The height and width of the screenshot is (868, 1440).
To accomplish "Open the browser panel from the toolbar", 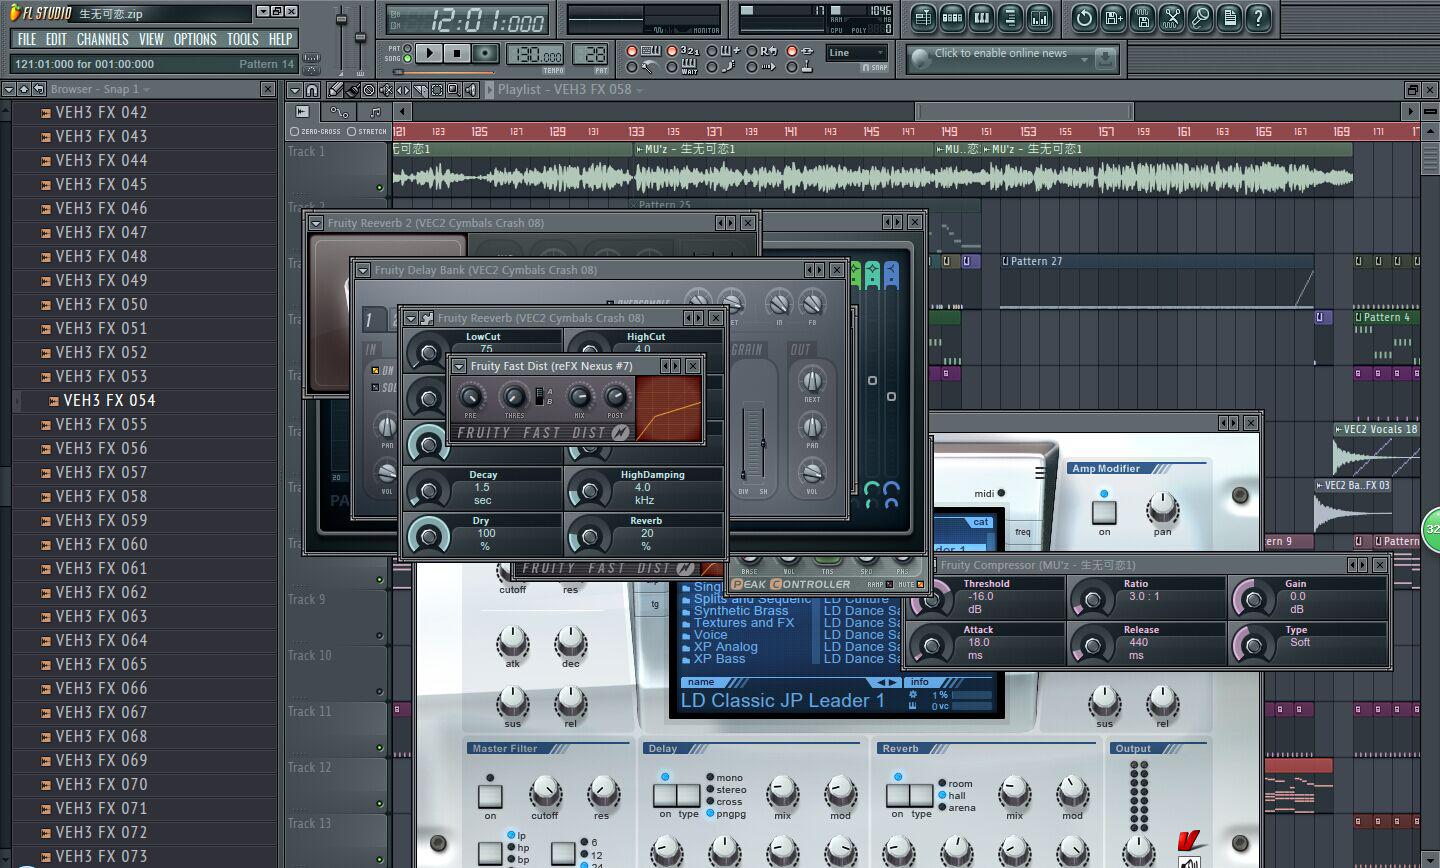I will 1010,17.
